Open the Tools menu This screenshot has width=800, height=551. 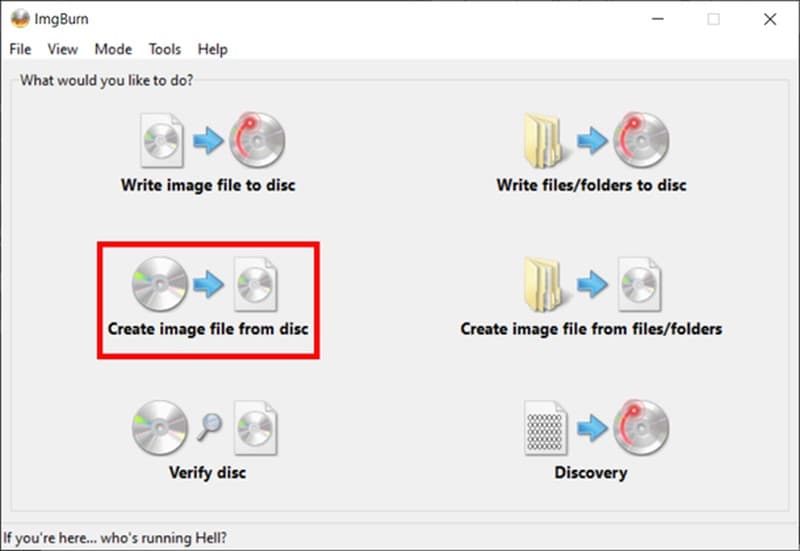click(165, 49)
